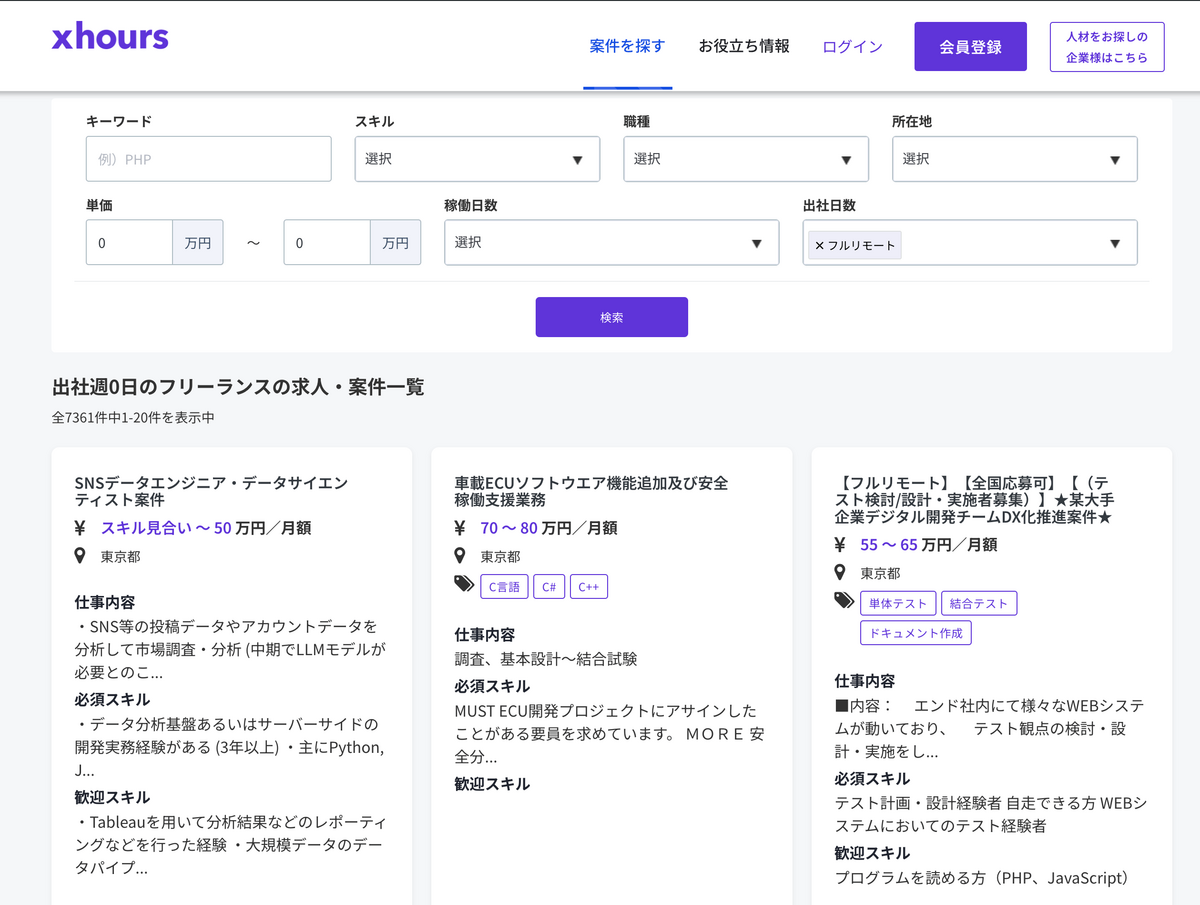Click yen icon on SNSデータエンジニア card
Screen dimensions: 1200x905
80,528
